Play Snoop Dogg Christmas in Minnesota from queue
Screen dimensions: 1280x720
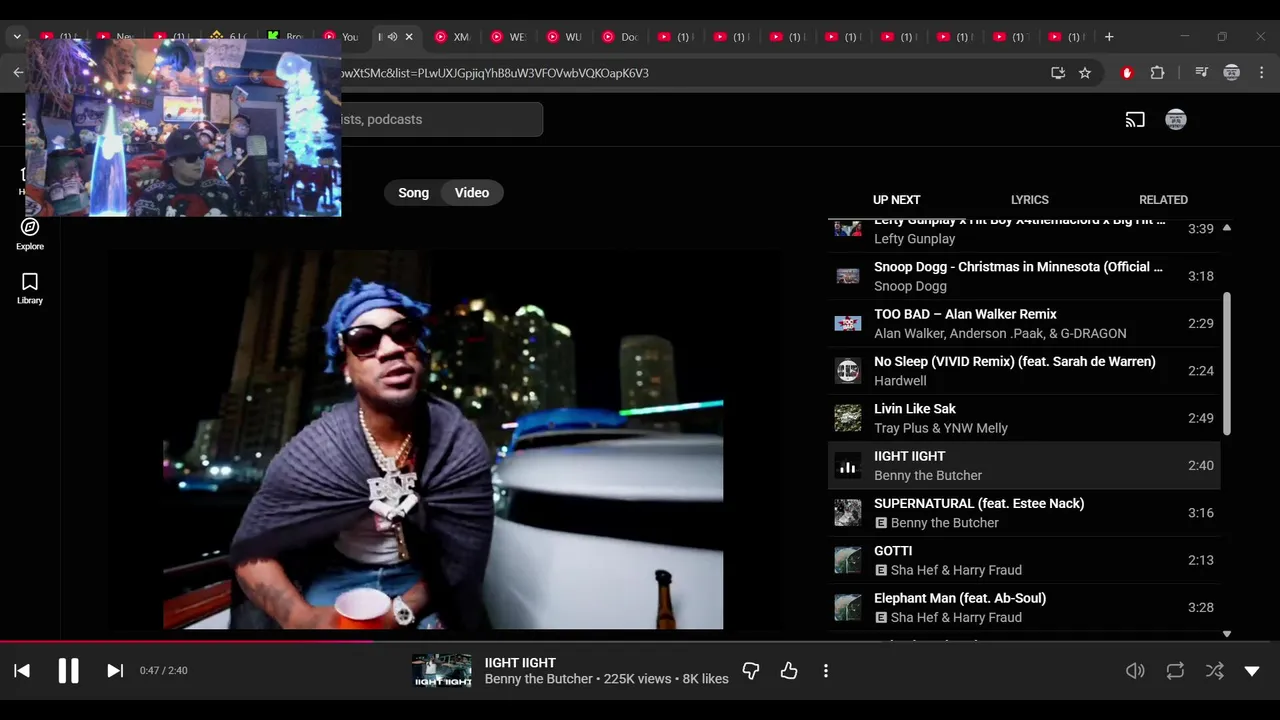(x=1024, y=276)
